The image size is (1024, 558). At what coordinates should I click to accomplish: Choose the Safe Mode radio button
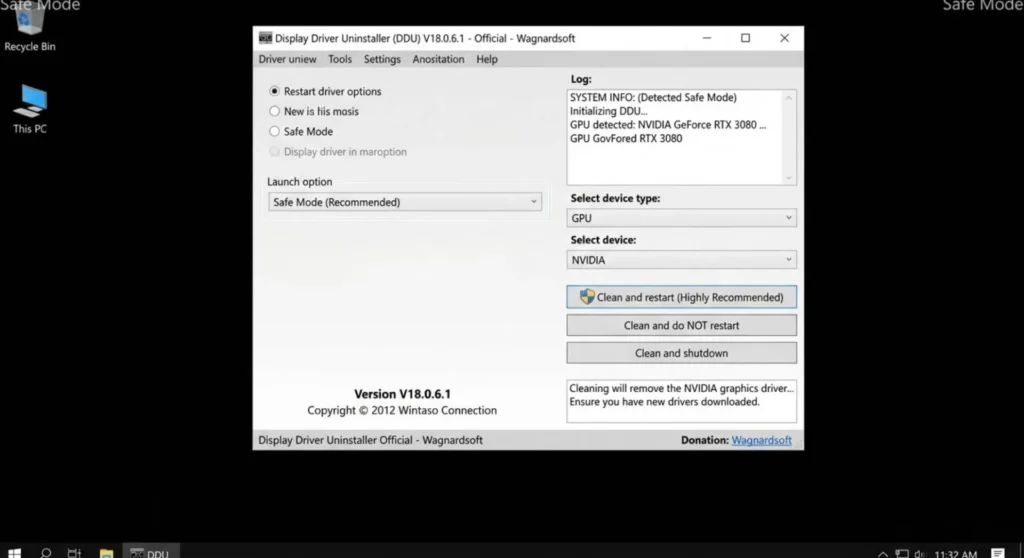274,131
